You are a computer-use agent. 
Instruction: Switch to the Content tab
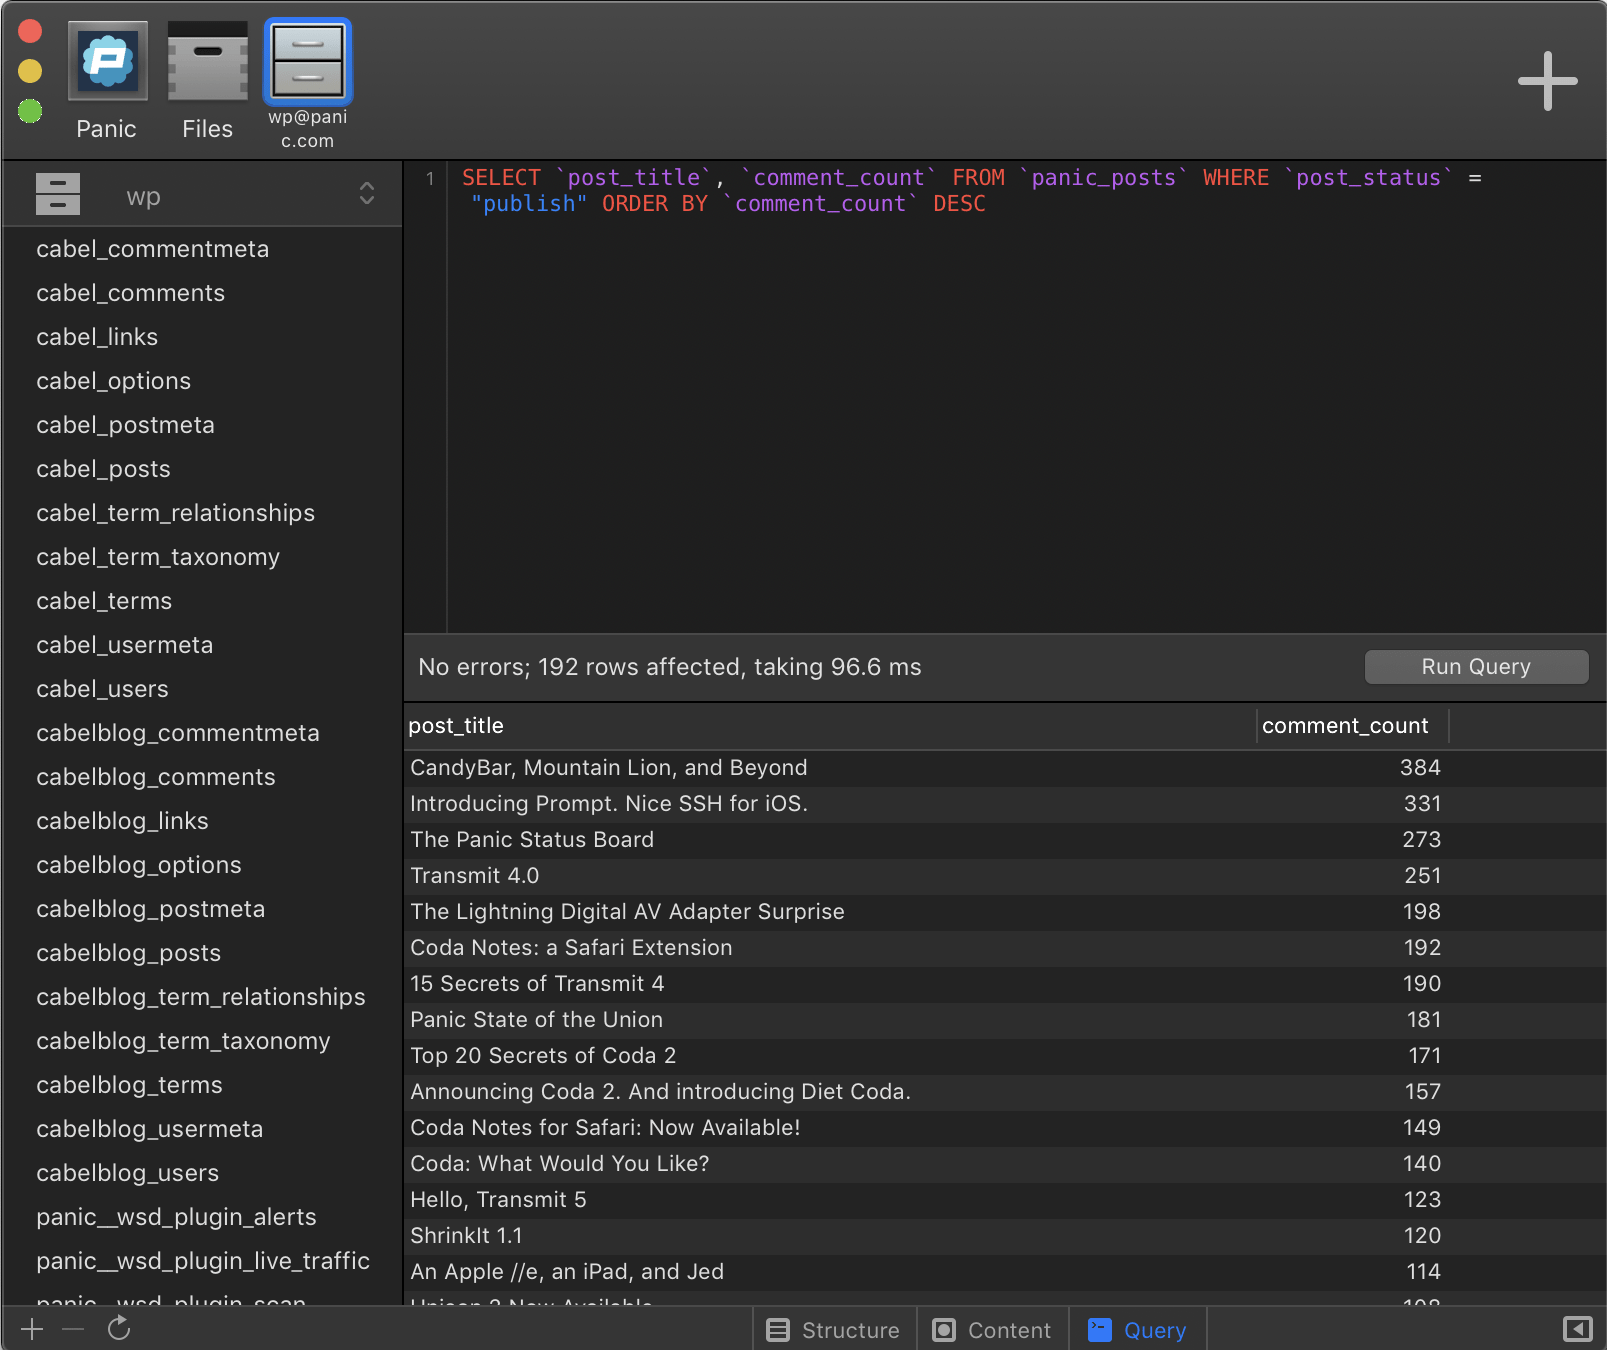(992, 1330)
